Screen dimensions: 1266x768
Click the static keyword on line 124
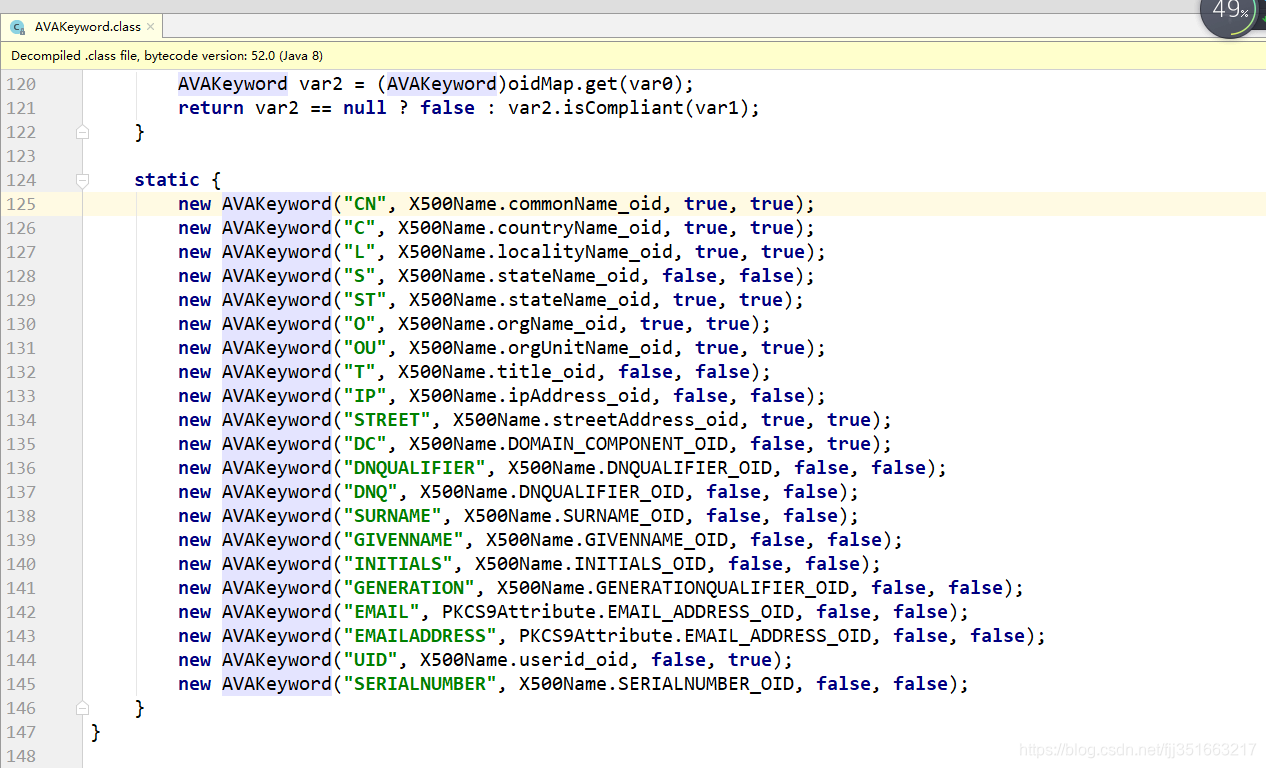[x=167, y=180]
